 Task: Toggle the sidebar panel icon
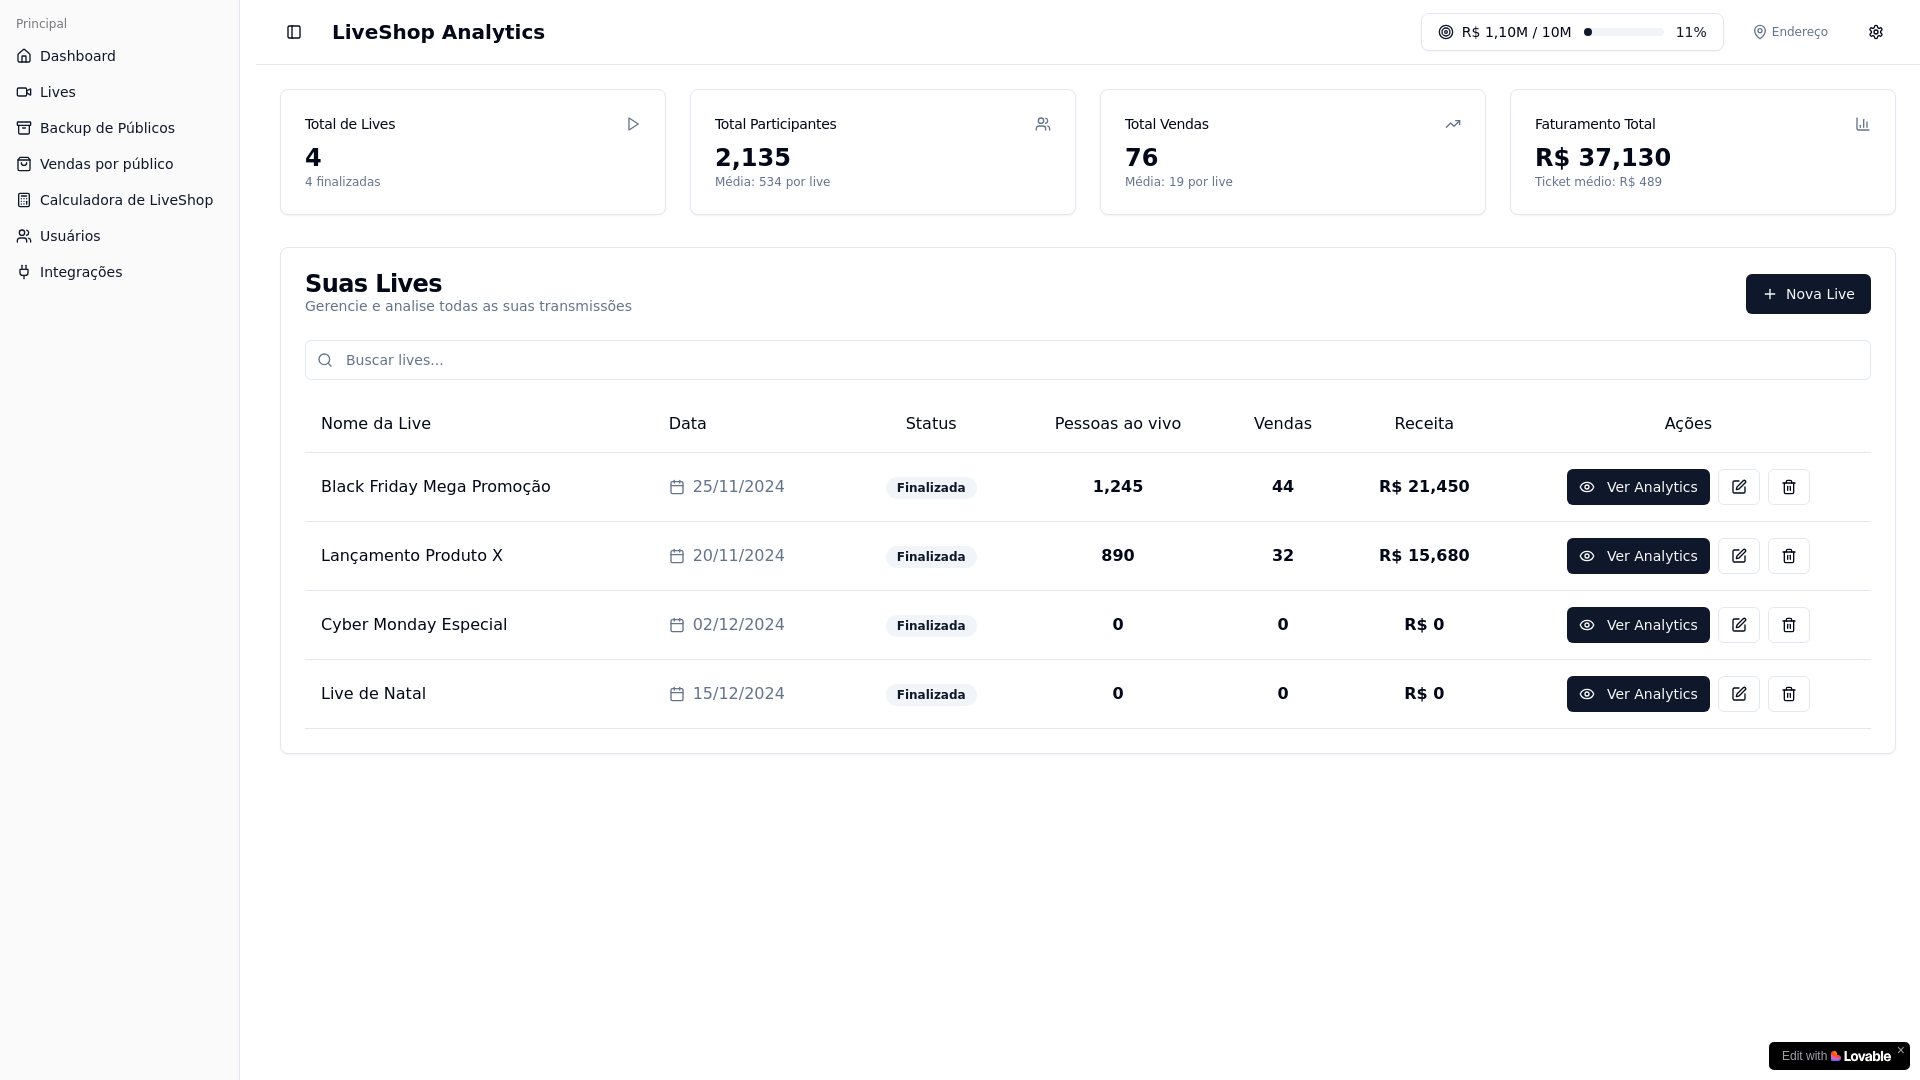(294, 32)
